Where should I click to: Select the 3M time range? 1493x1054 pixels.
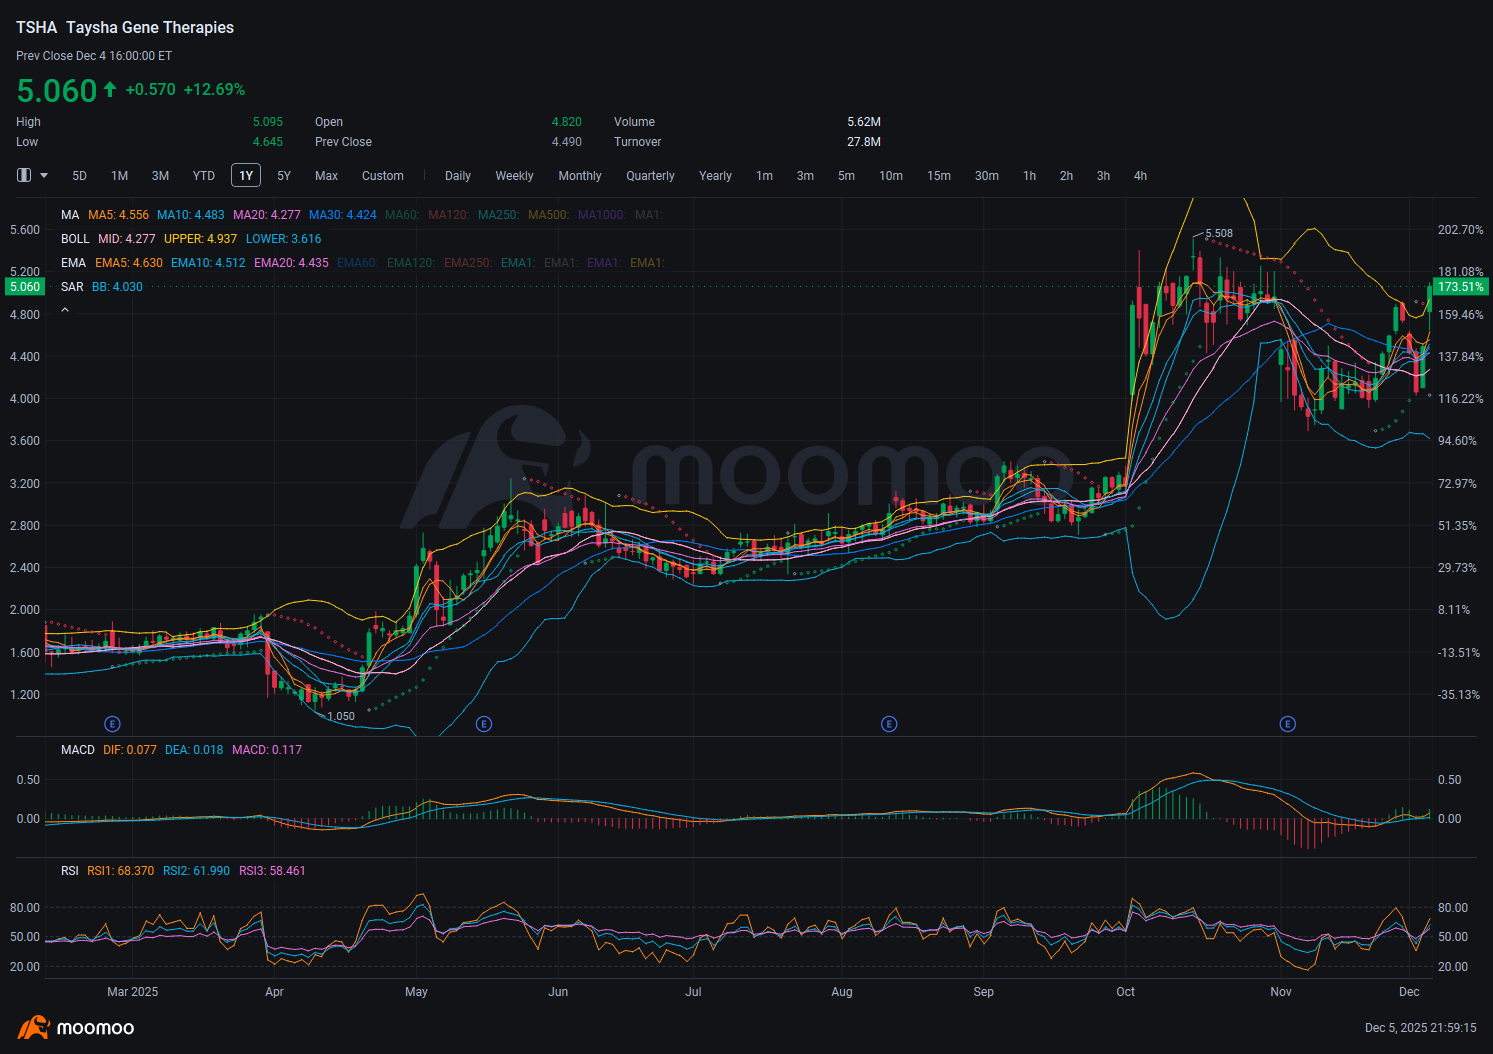tap(160, 176)
